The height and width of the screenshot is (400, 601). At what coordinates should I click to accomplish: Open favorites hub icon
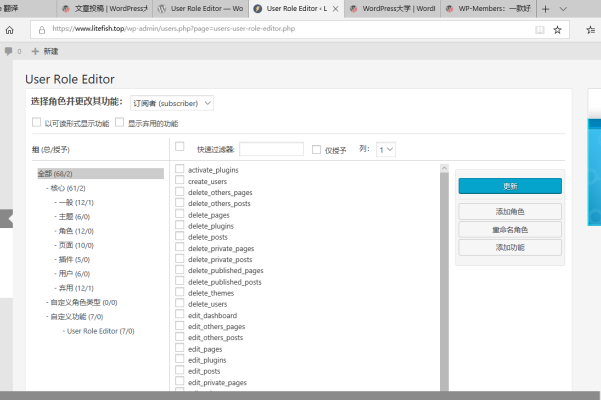[591, 30]
